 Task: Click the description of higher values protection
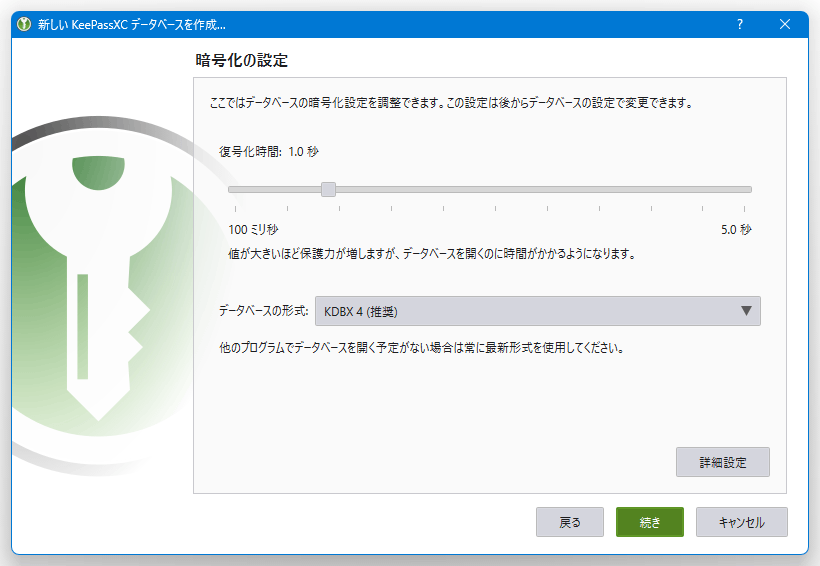pos(432,254)
